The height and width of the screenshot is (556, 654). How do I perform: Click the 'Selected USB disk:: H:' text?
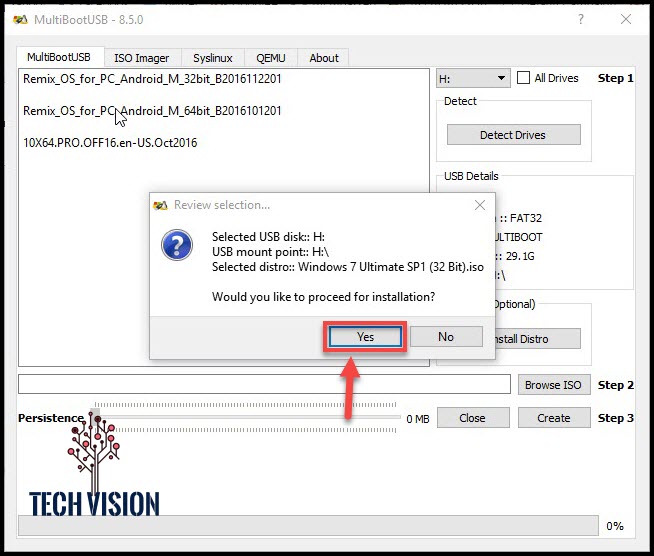coord(268,237)
